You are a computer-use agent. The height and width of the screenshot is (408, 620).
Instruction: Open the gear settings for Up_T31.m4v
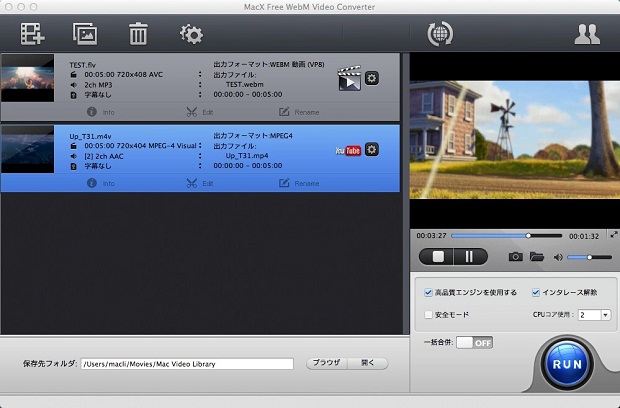371,149
